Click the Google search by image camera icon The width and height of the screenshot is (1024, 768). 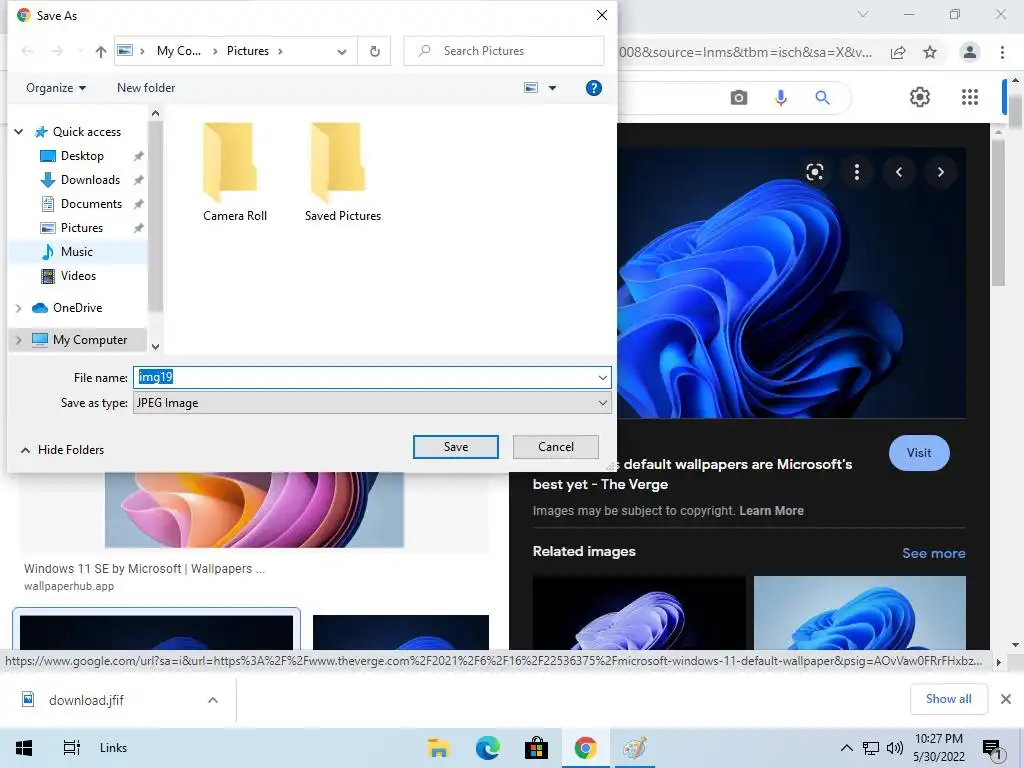coord(739,98)
